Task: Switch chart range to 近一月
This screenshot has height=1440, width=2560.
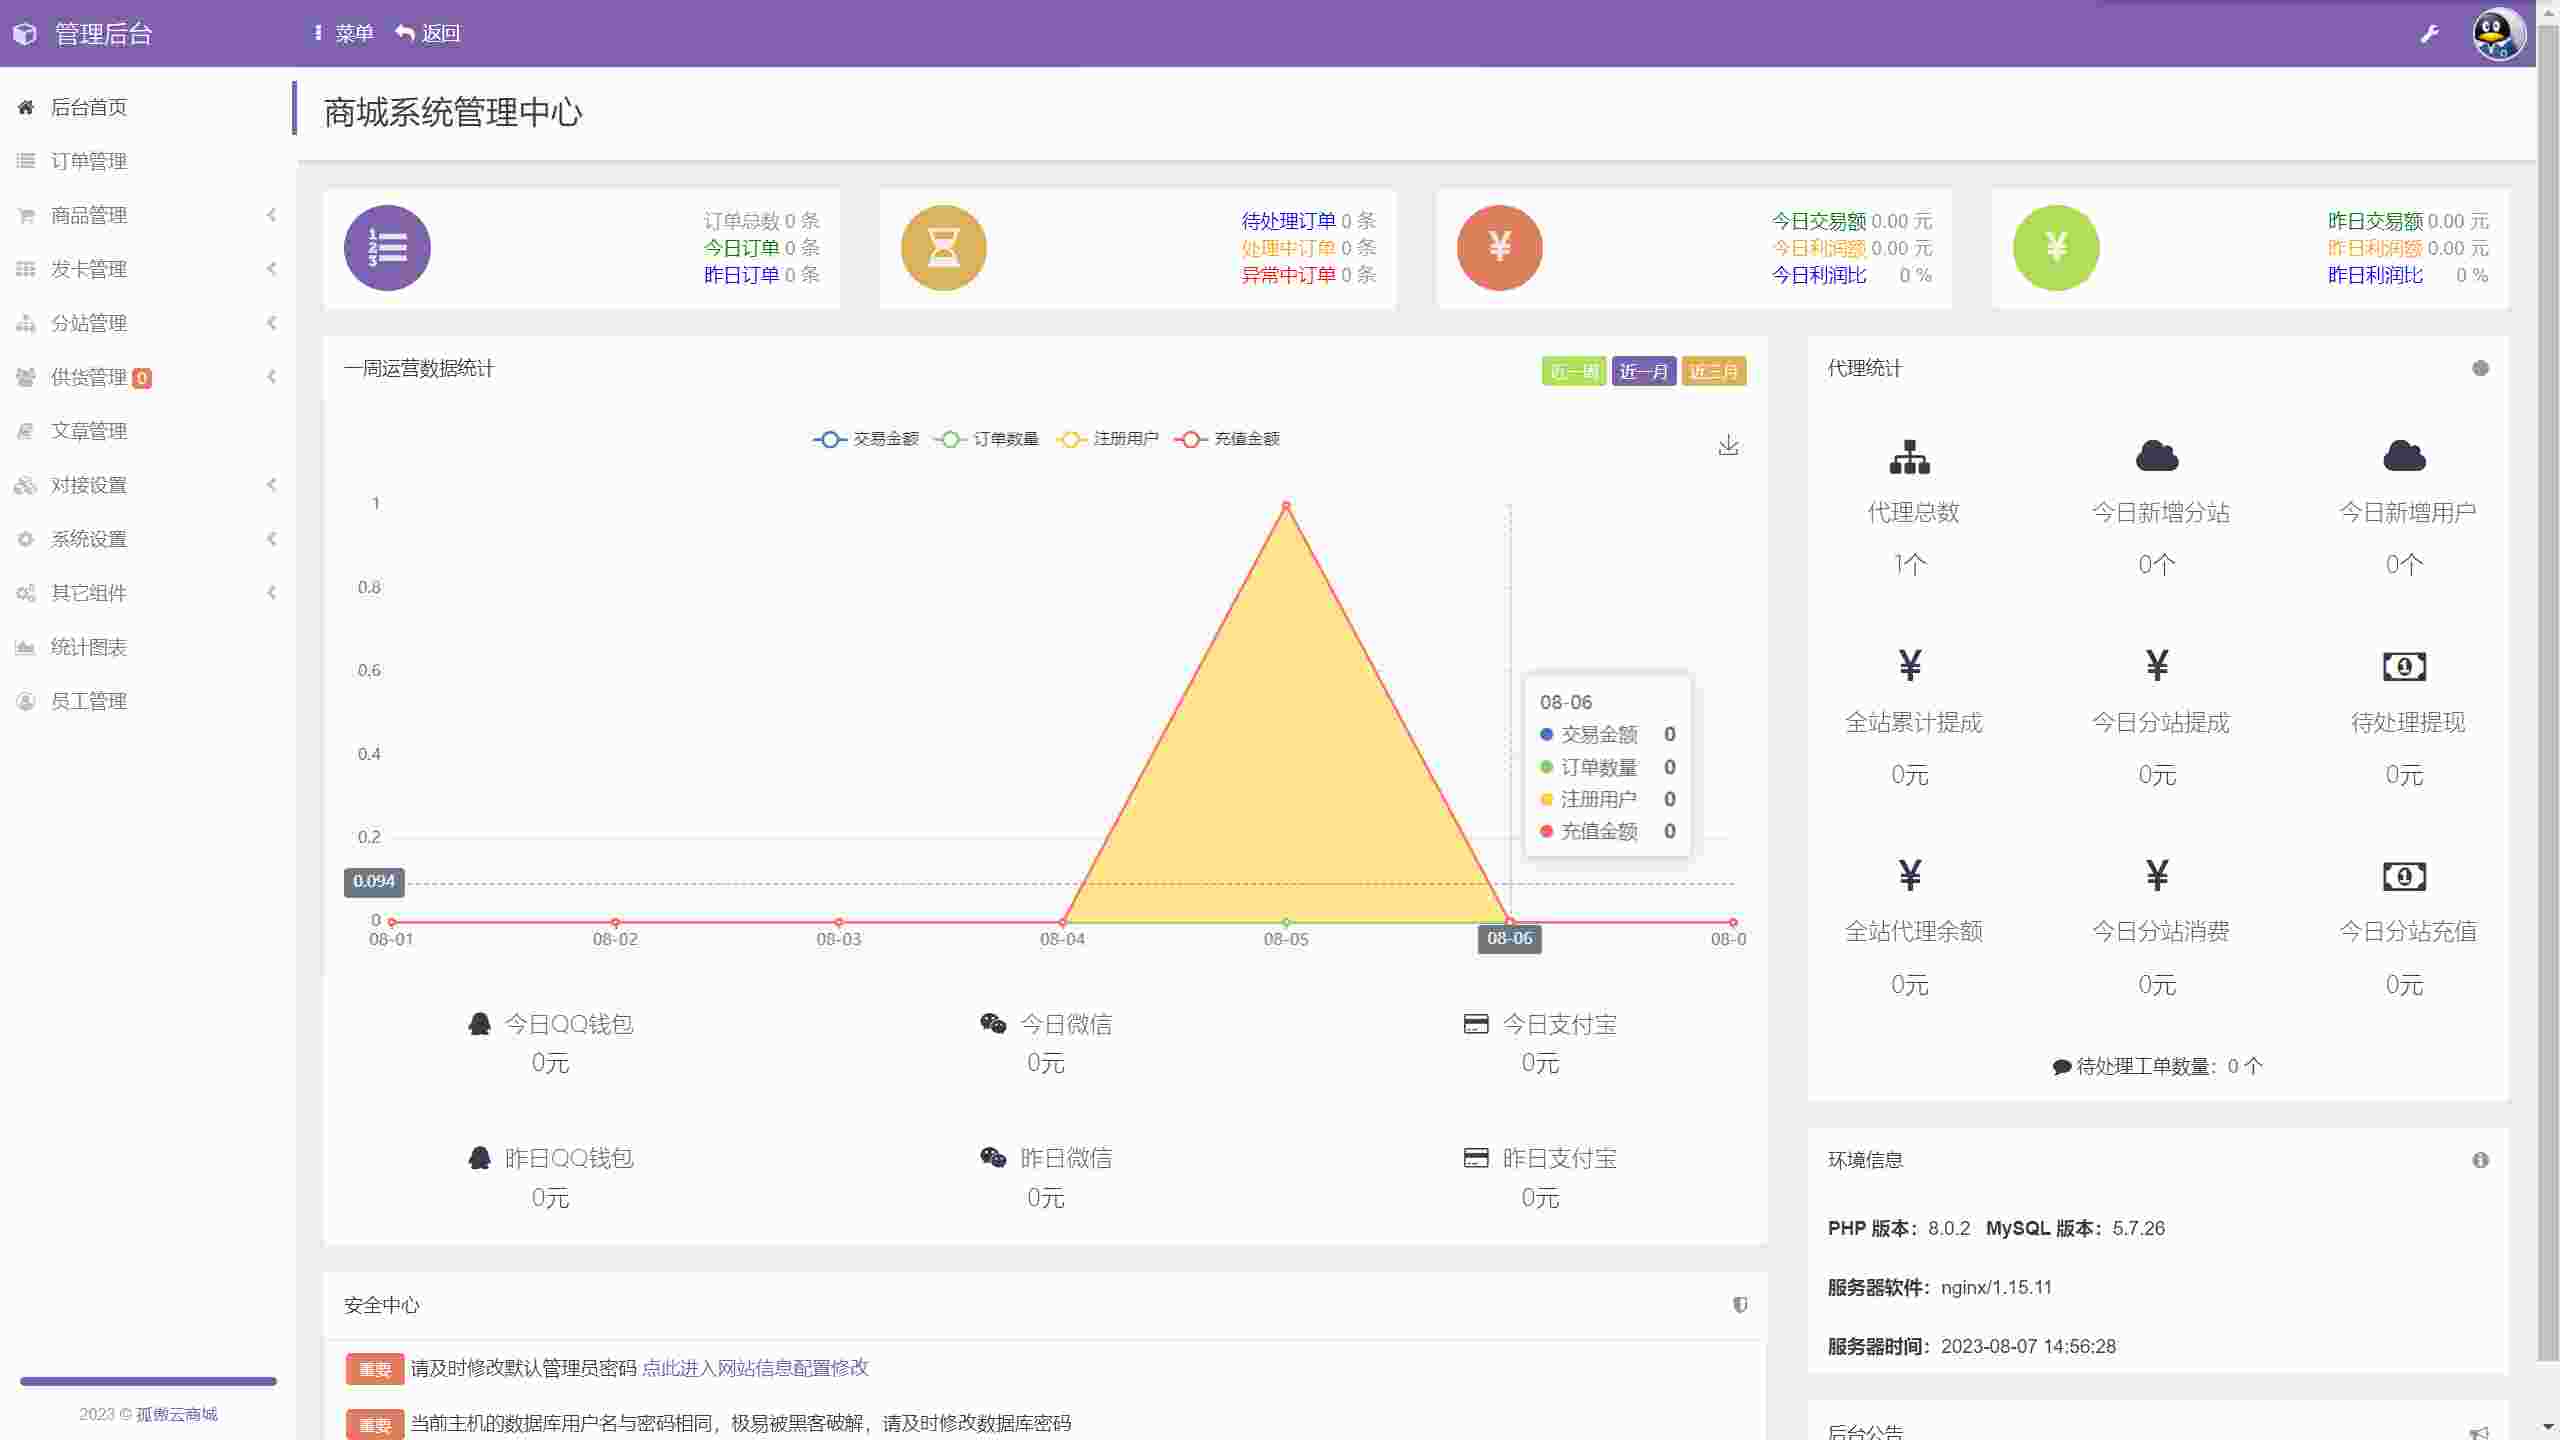Action: [1643, 372]
